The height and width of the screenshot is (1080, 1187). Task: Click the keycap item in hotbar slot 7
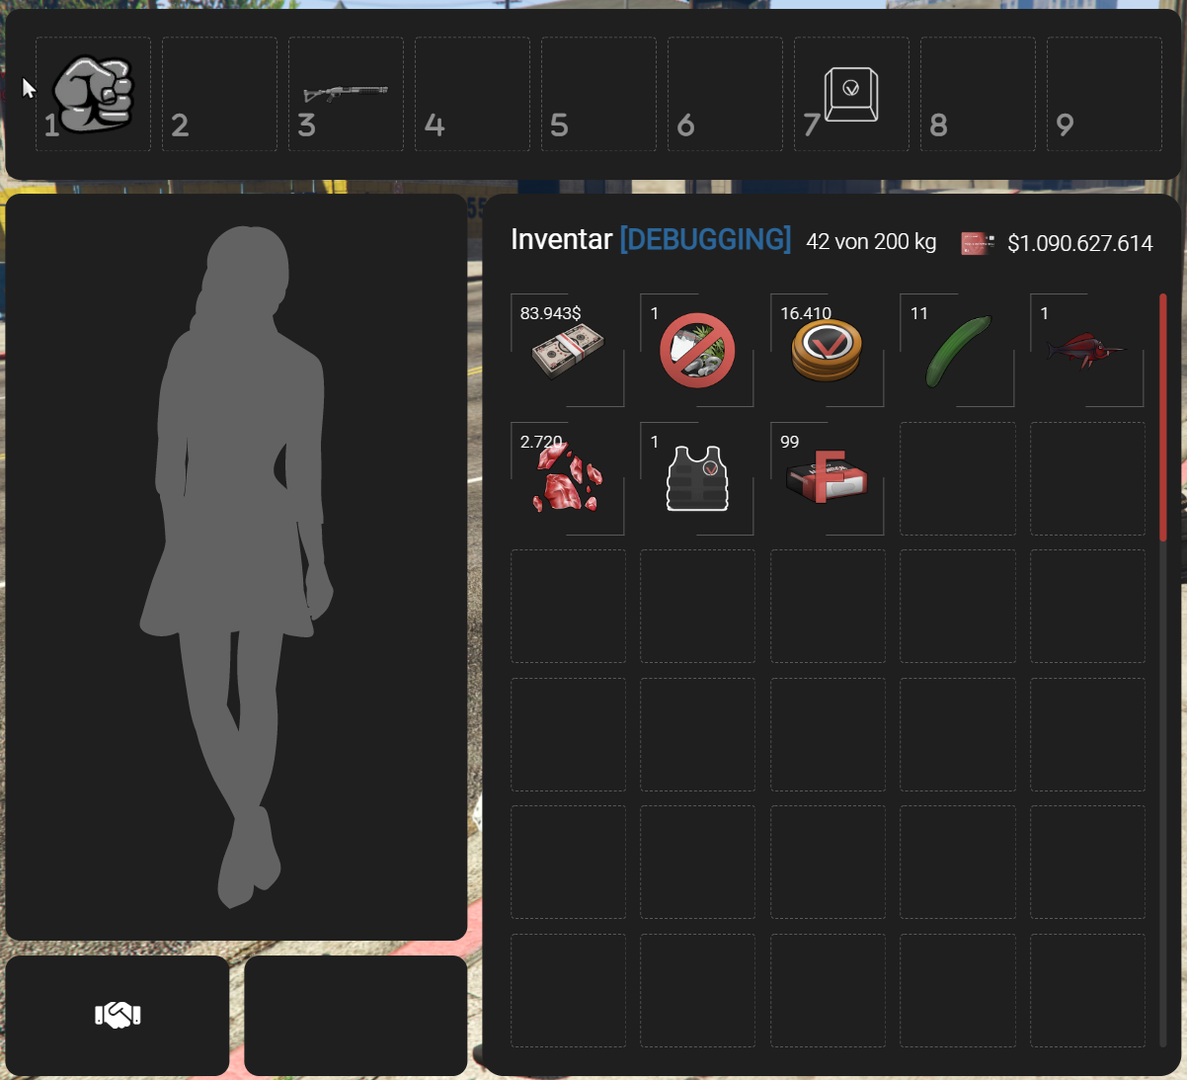click(x=851, y=95)
